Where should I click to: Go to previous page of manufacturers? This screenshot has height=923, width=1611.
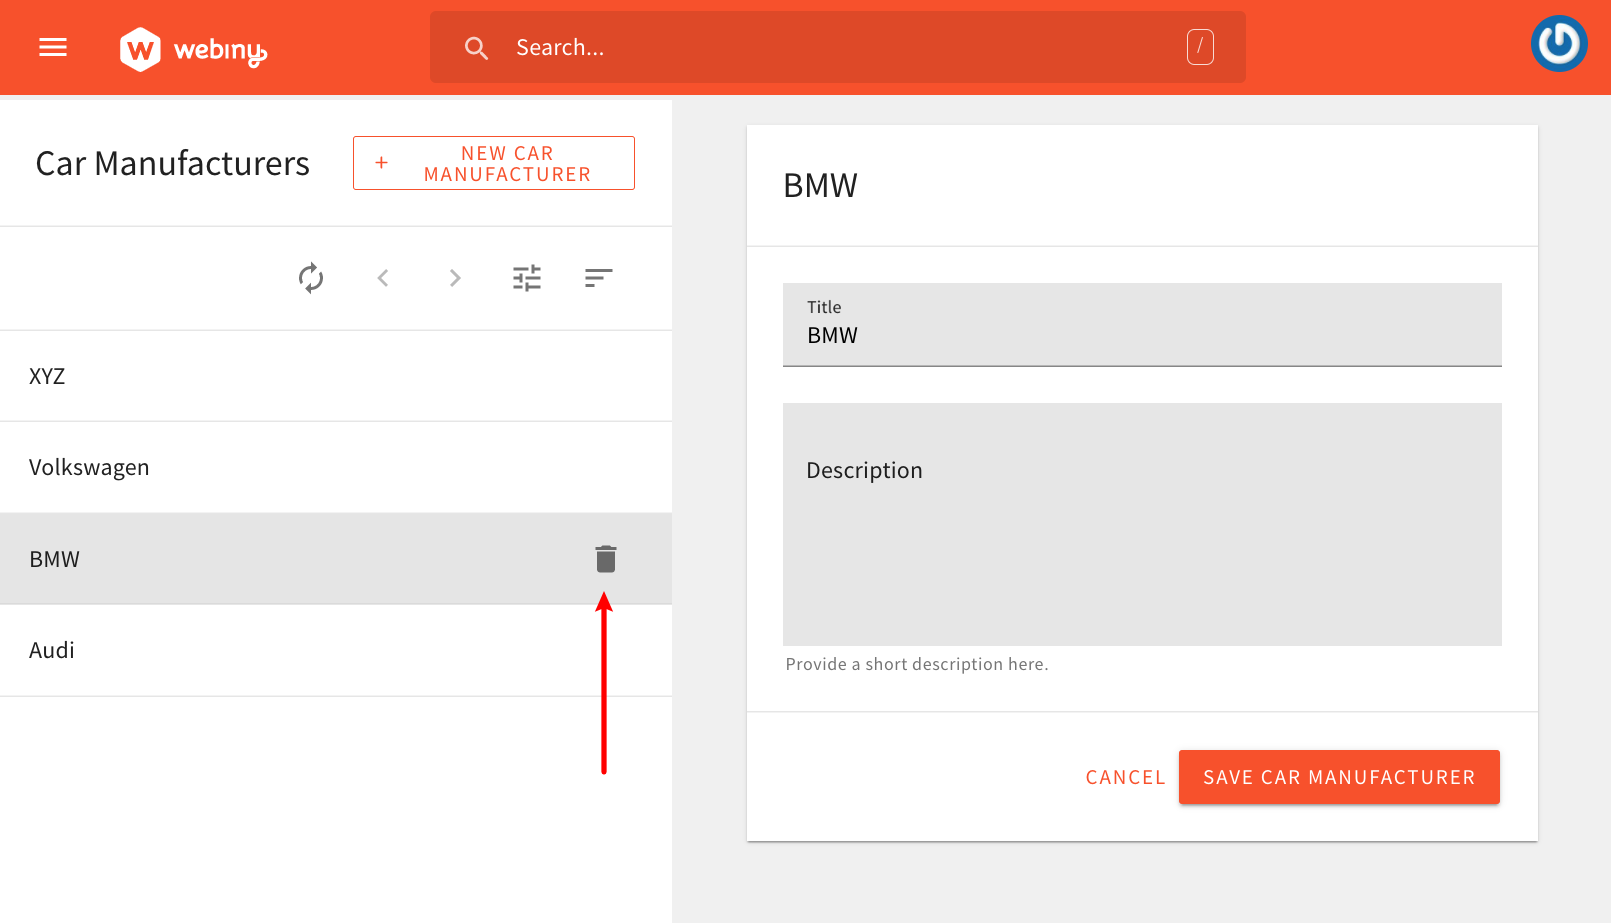tap(383, 278)
